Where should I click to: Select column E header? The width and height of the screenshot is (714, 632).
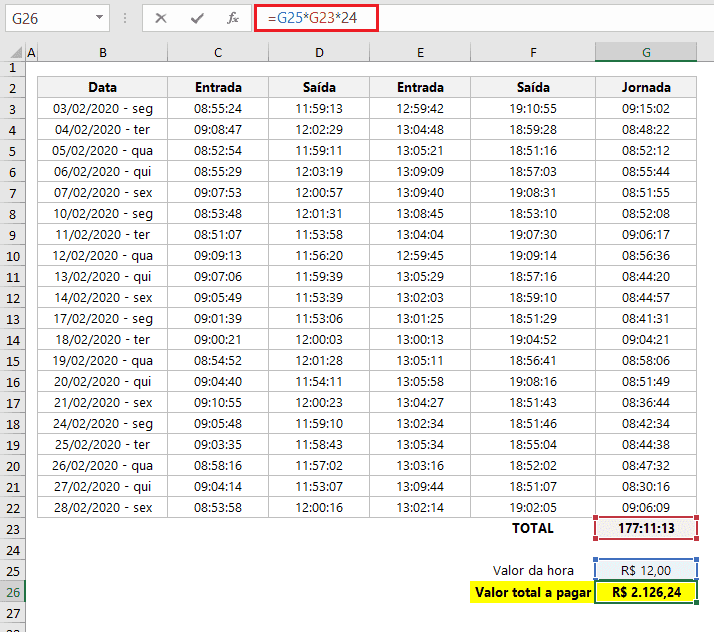[420, 53]
